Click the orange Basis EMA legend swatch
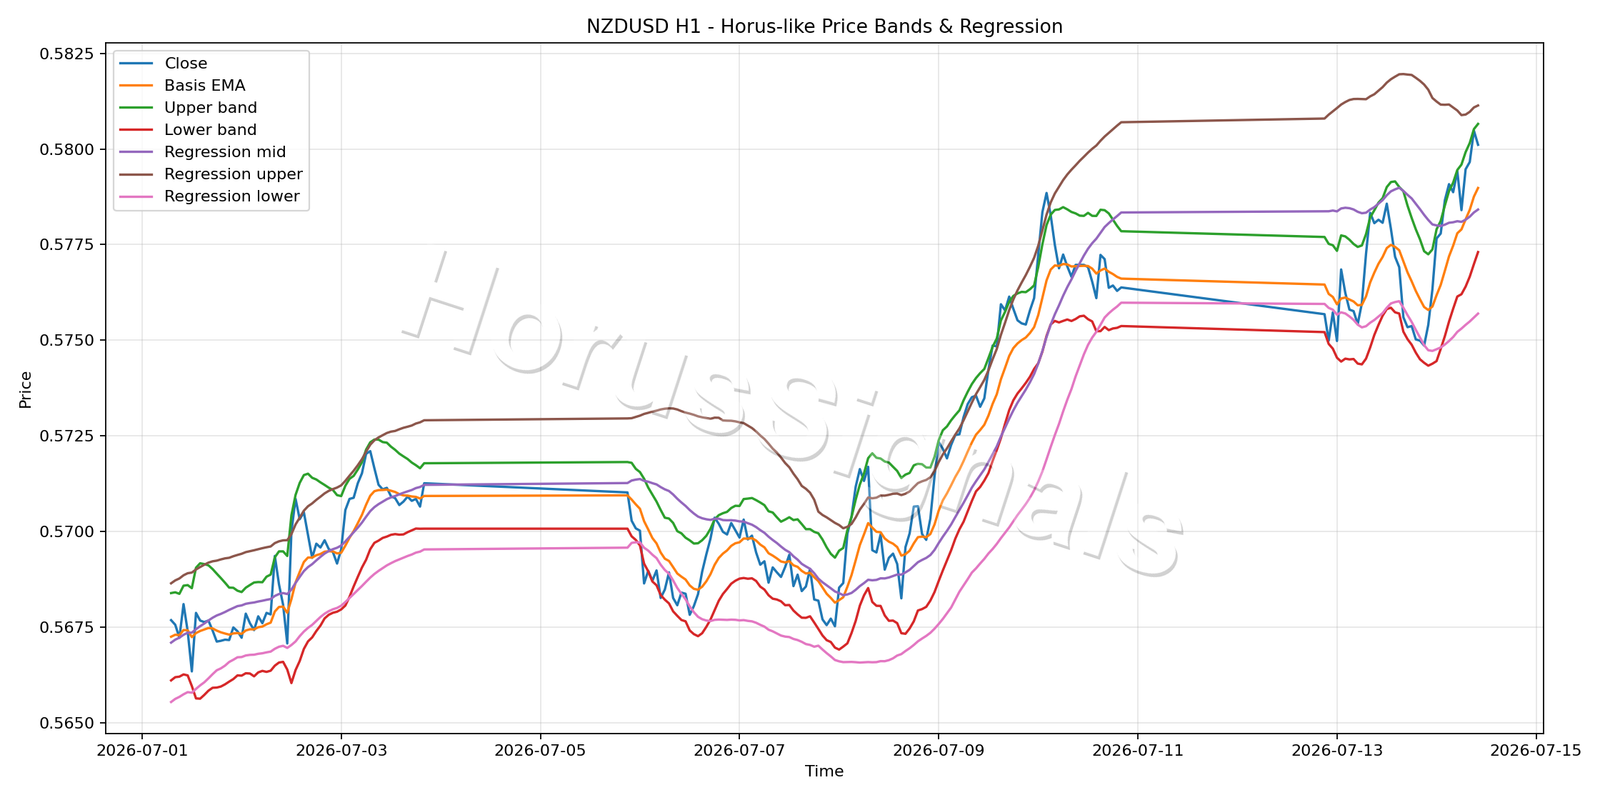 [x=136, y=85]
